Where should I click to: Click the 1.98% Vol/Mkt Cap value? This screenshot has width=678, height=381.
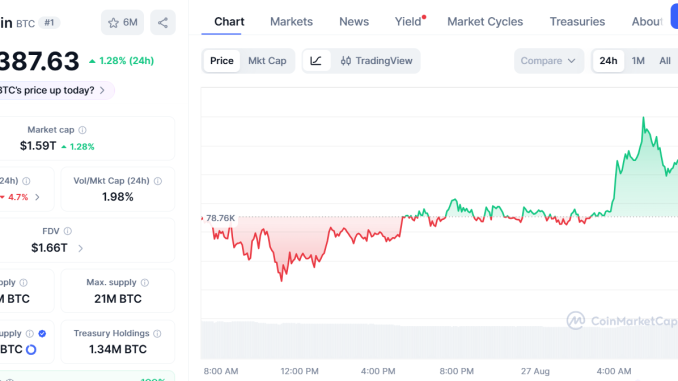point(118,197)
